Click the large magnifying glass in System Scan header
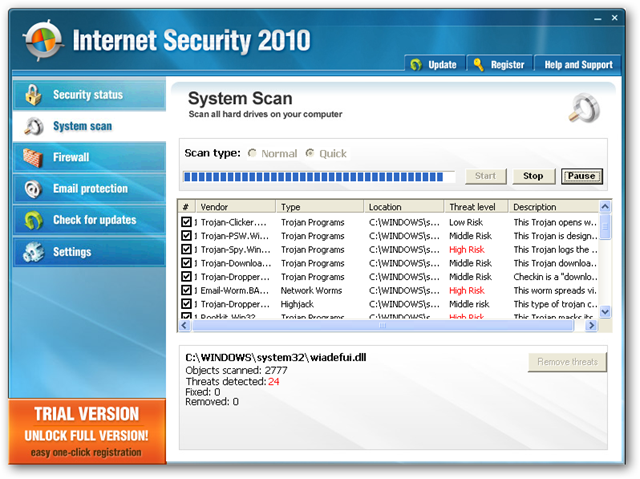Image resolution: width=640 pixels, height=479 pixels. tap(584, 108)
